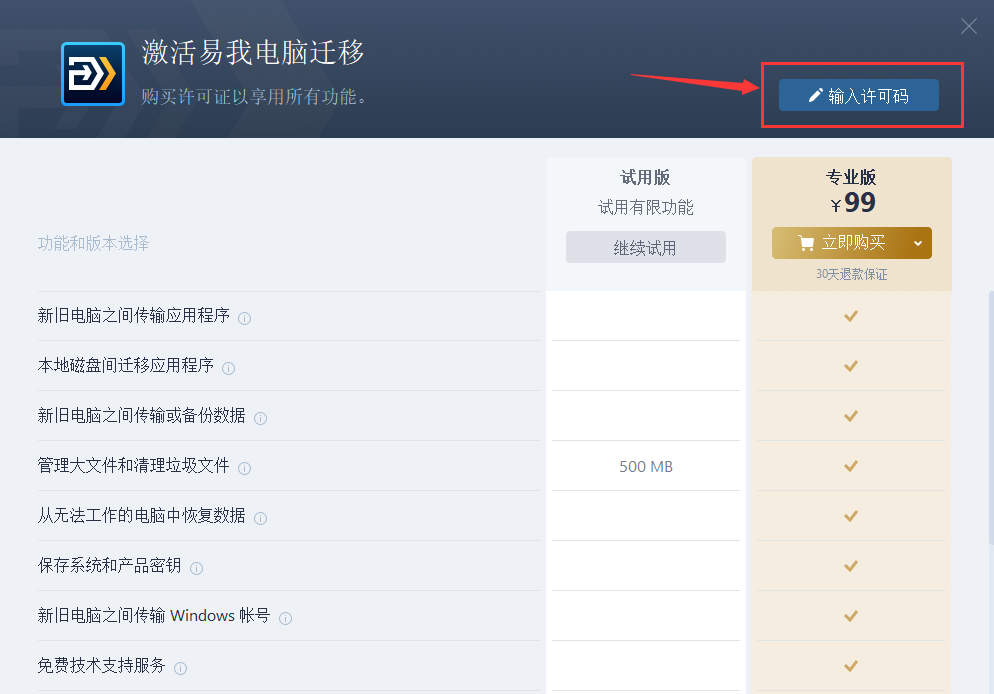Click the 试用版 column heading

[645, 177]
